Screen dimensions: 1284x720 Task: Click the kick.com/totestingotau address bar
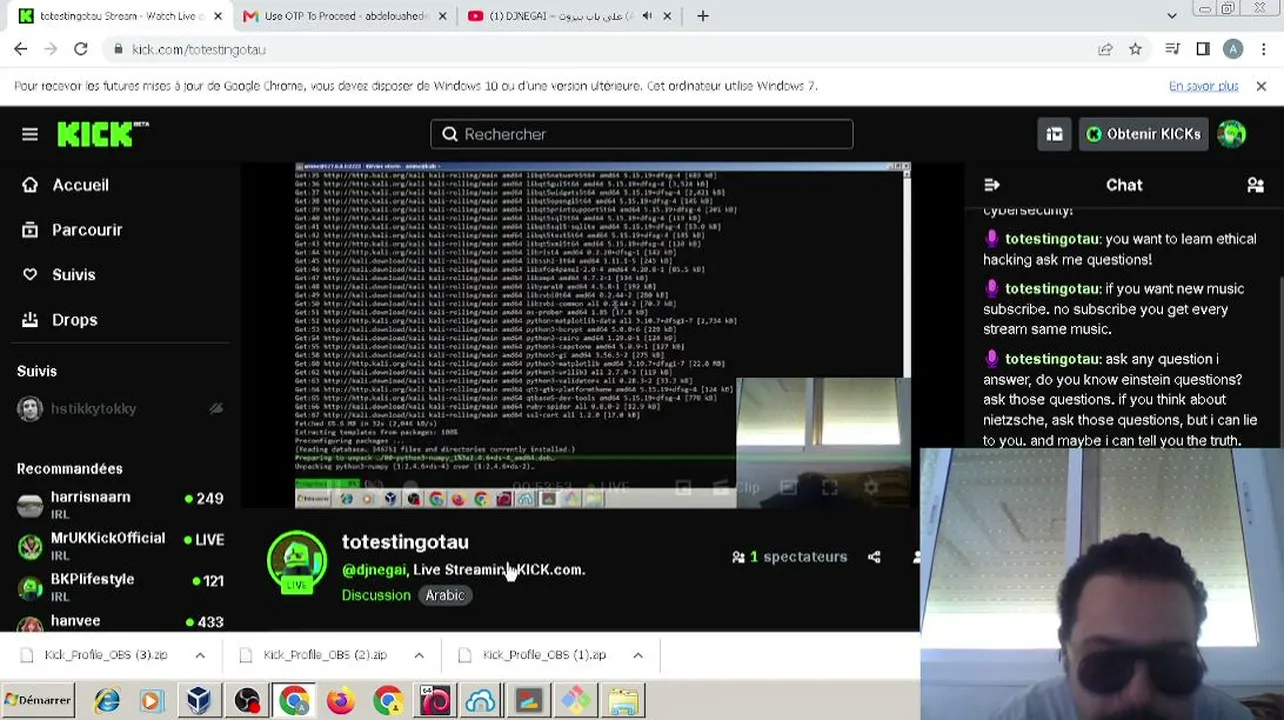pos(600,49)
